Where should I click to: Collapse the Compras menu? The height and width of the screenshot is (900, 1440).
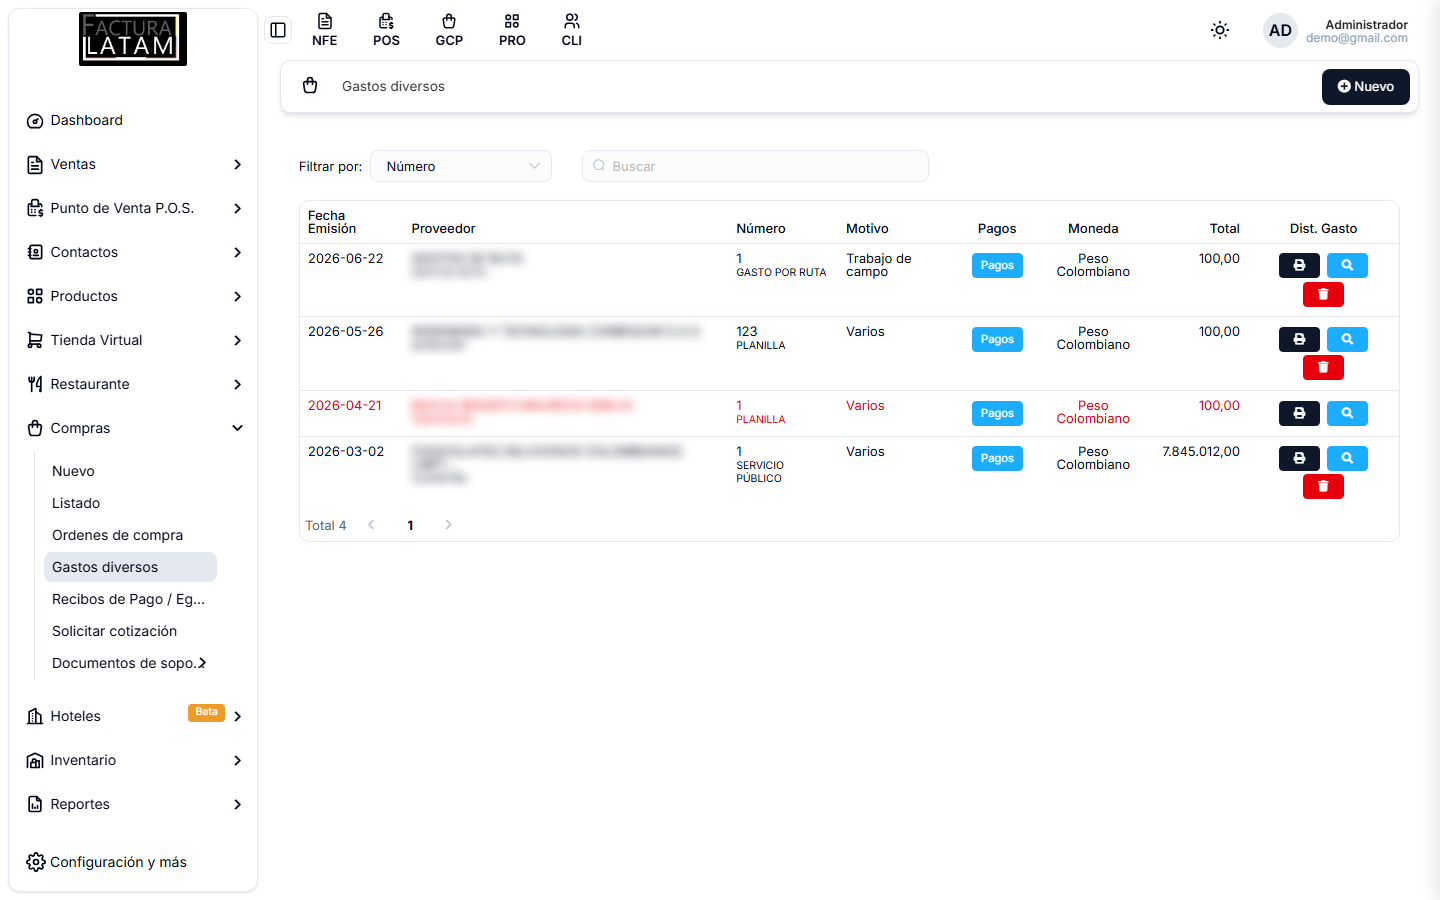coord(134,428)
